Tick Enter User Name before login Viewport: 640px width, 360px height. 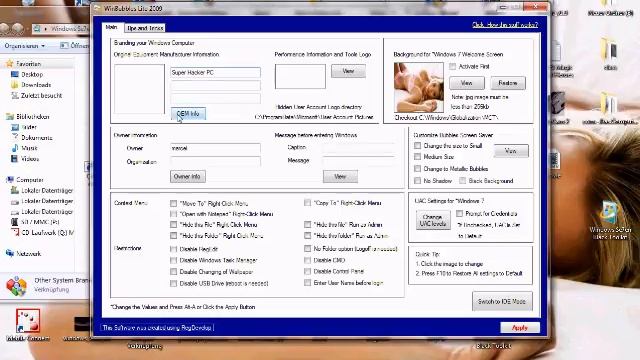pos(307,282)
